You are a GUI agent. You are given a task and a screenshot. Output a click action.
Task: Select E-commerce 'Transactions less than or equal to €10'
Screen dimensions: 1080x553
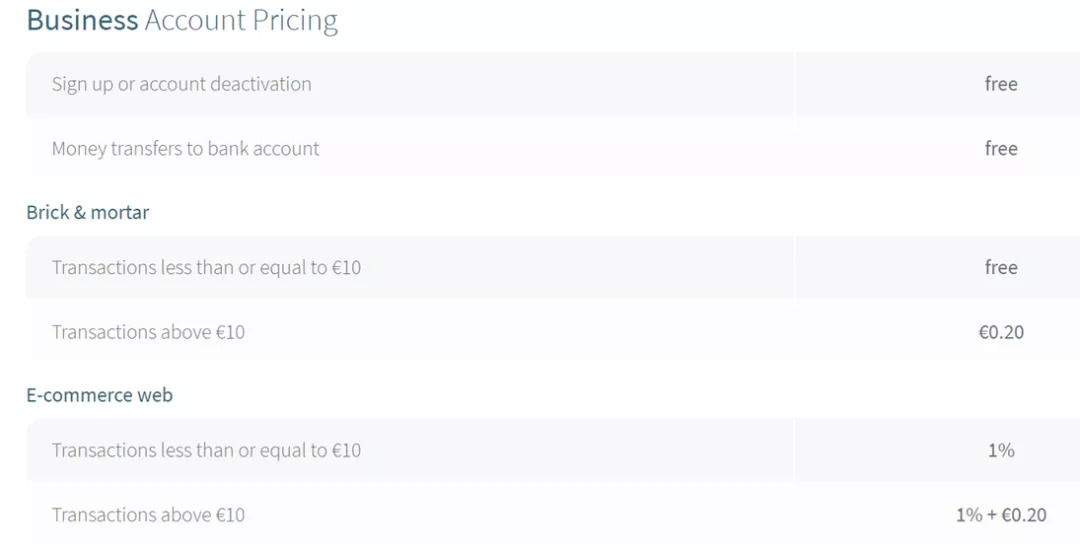coord(206,451)
